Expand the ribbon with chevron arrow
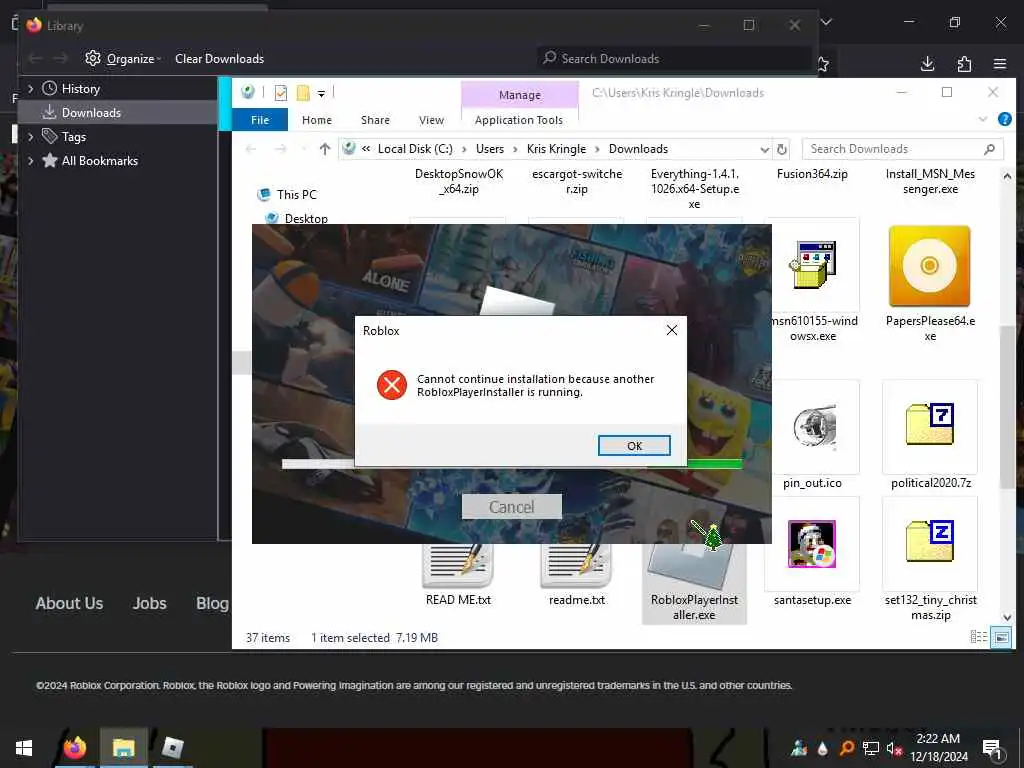1024x768 pixels. click(982, 119)
